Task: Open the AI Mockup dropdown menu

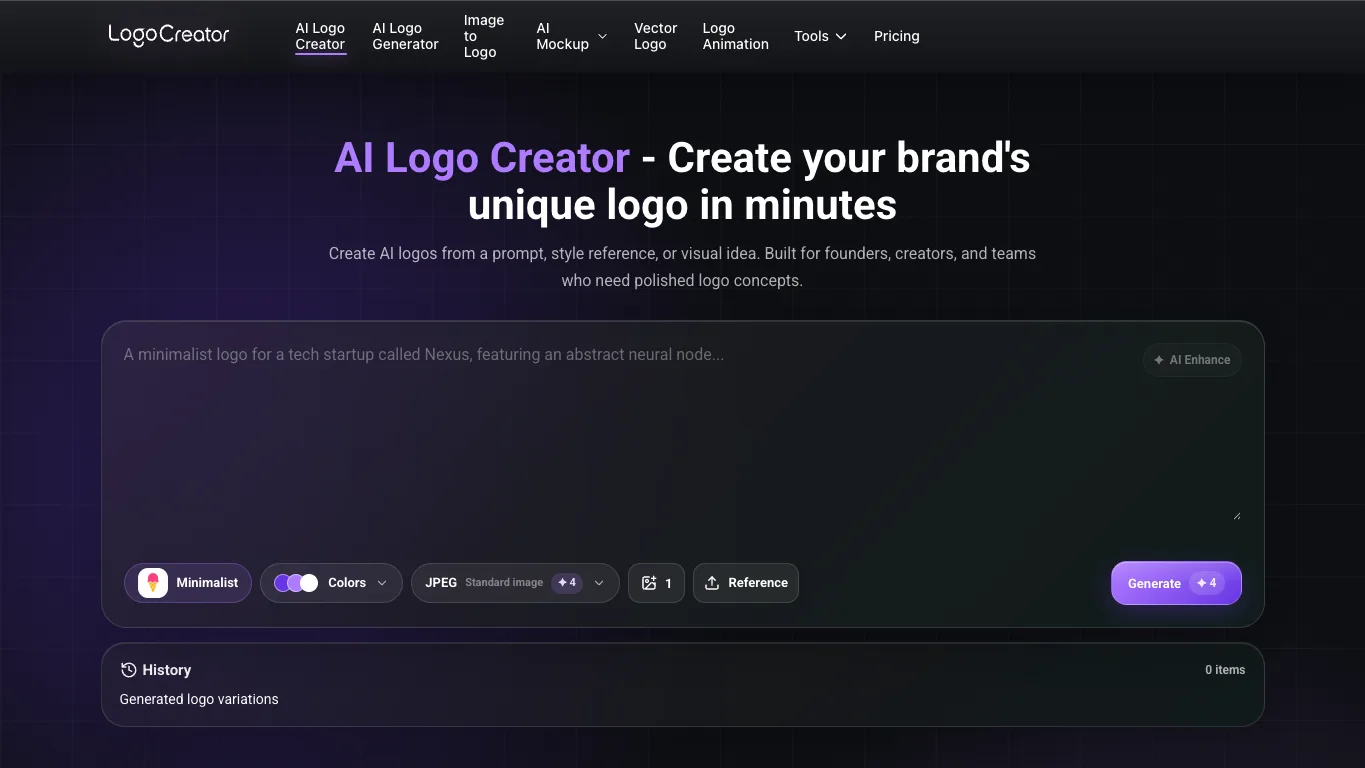Action: (x=571, y=36)
